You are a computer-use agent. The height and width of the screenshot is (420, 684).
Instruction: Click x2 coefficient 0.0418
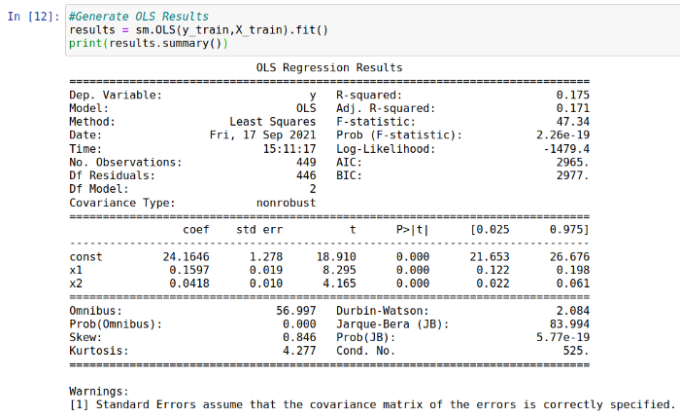(189, 283)
